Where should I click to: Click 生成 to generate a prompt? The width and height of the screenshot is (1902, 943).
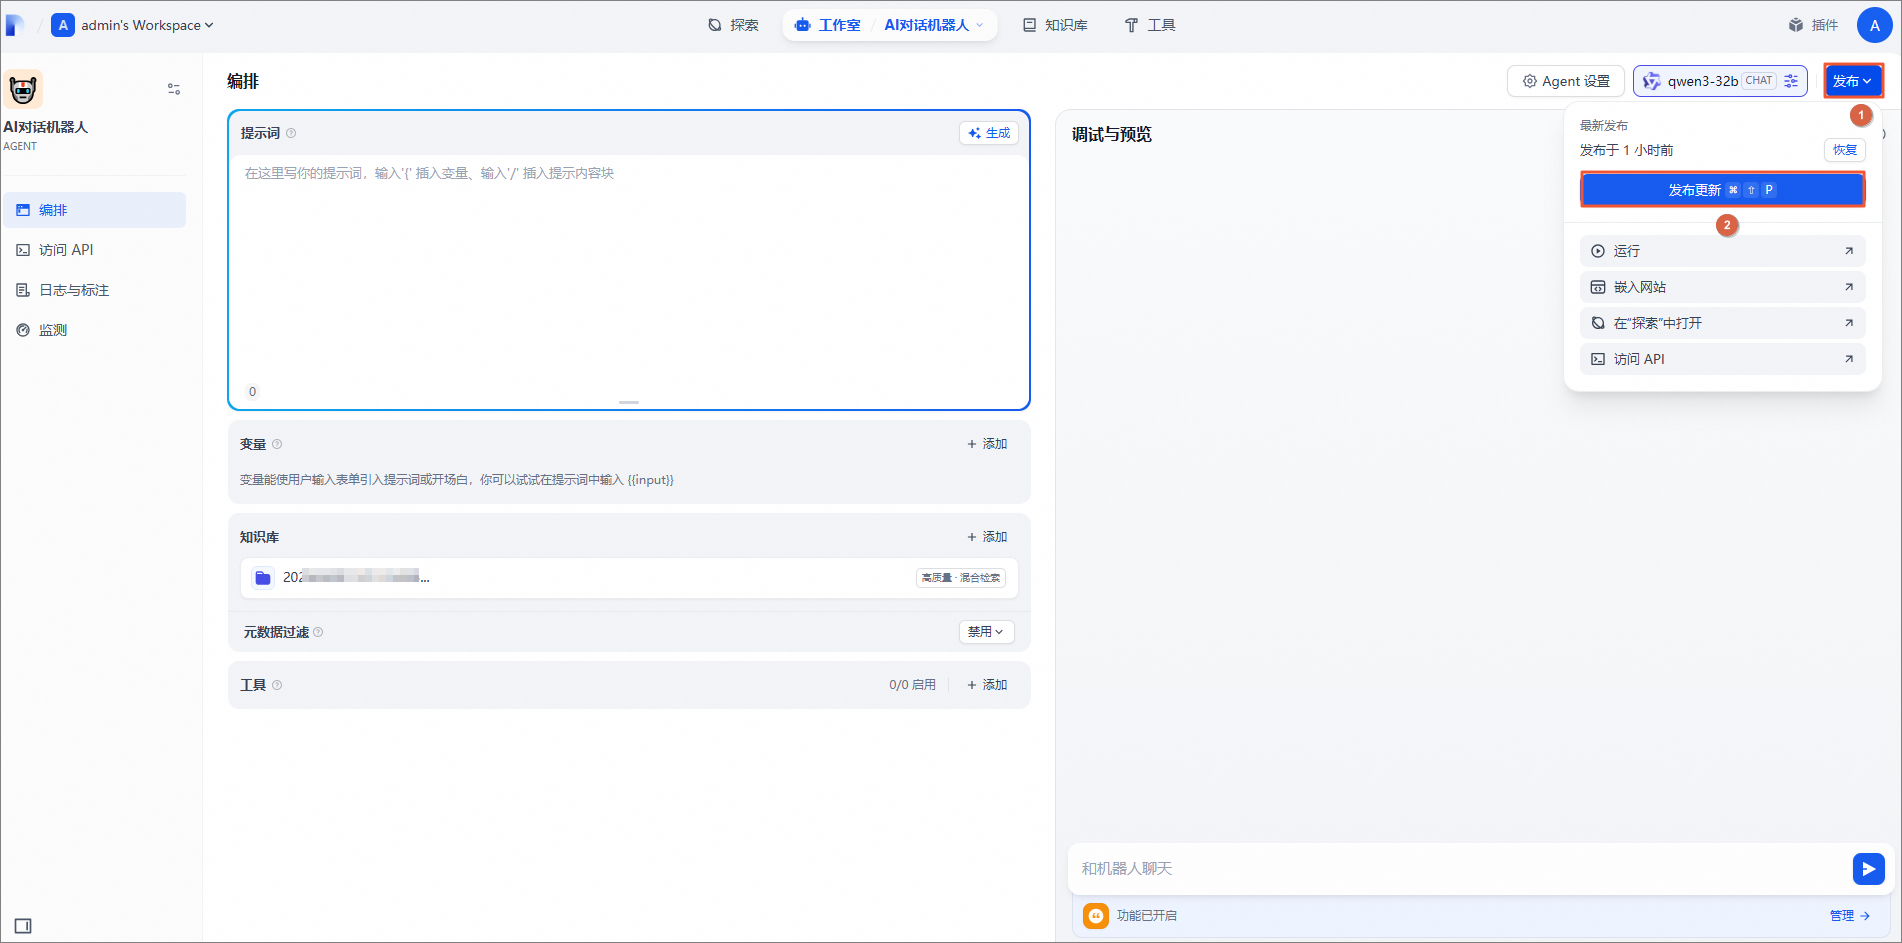click(x=989, y=133)
